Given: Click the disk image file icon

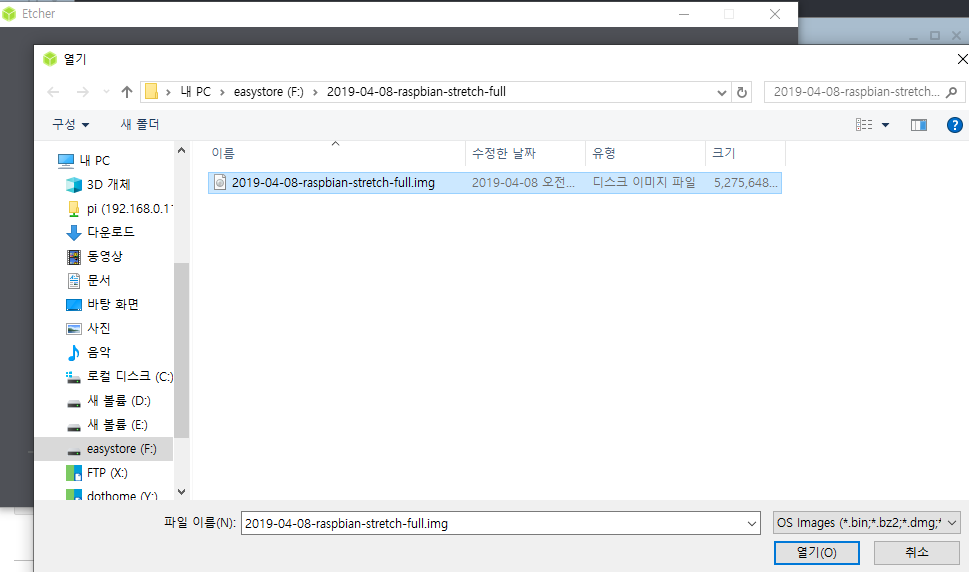Looking at the screenshot, I should [x=219, y=182].
